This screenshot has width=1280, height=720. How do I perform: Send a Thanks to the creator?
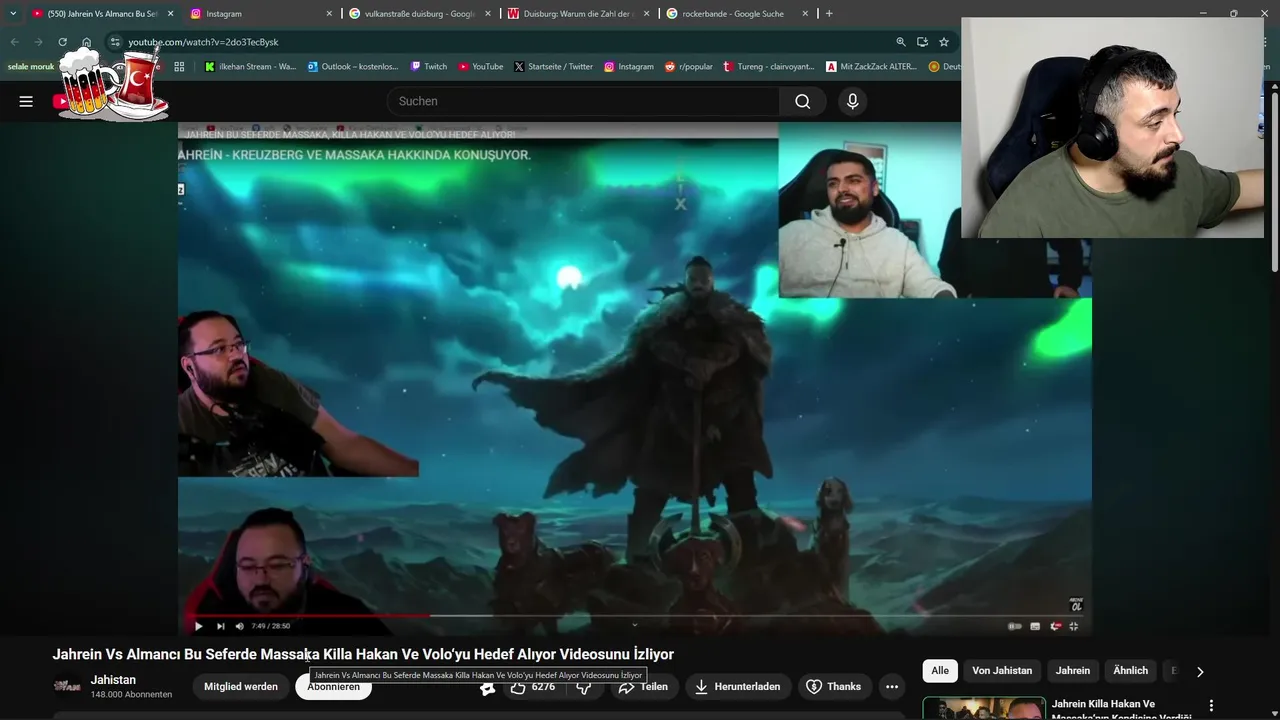click(834, 687)
